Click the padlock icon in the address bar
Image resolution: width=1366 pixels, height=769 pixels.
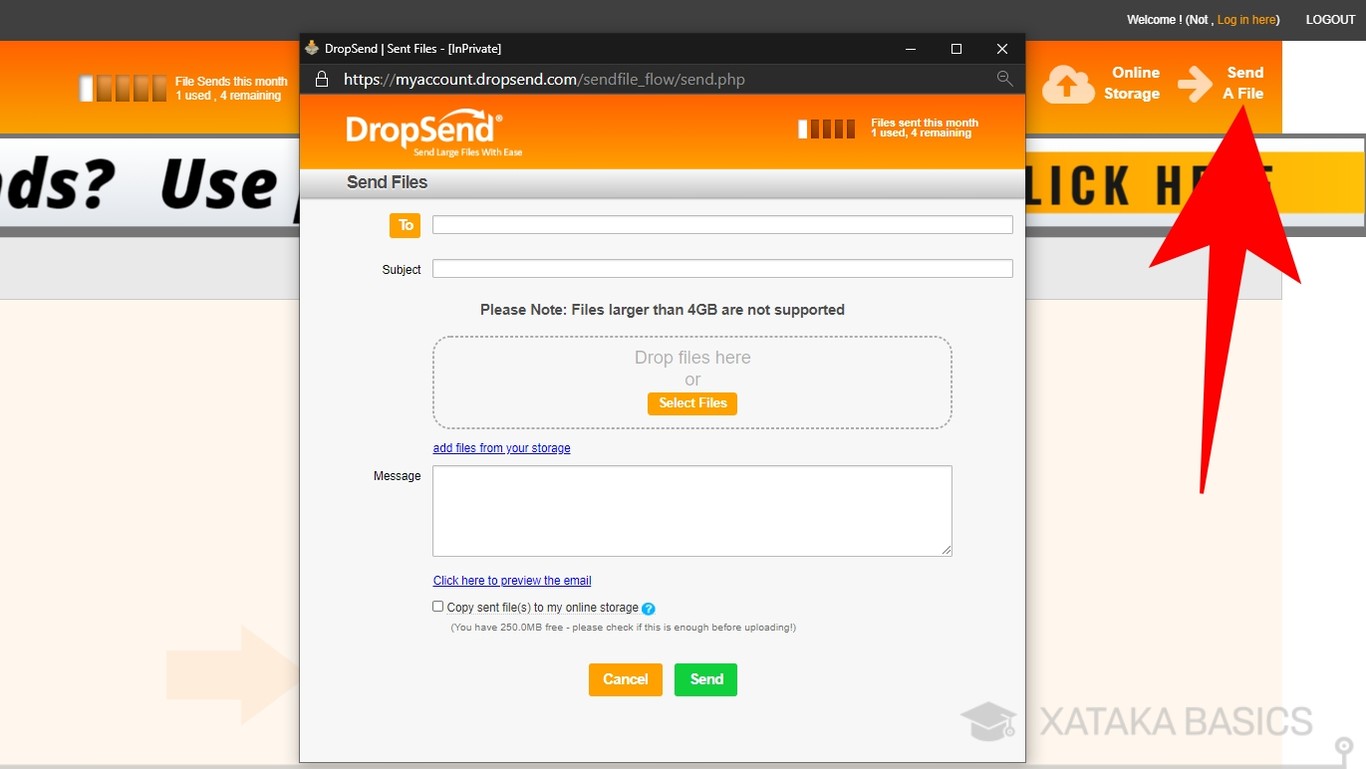(322, 79)
